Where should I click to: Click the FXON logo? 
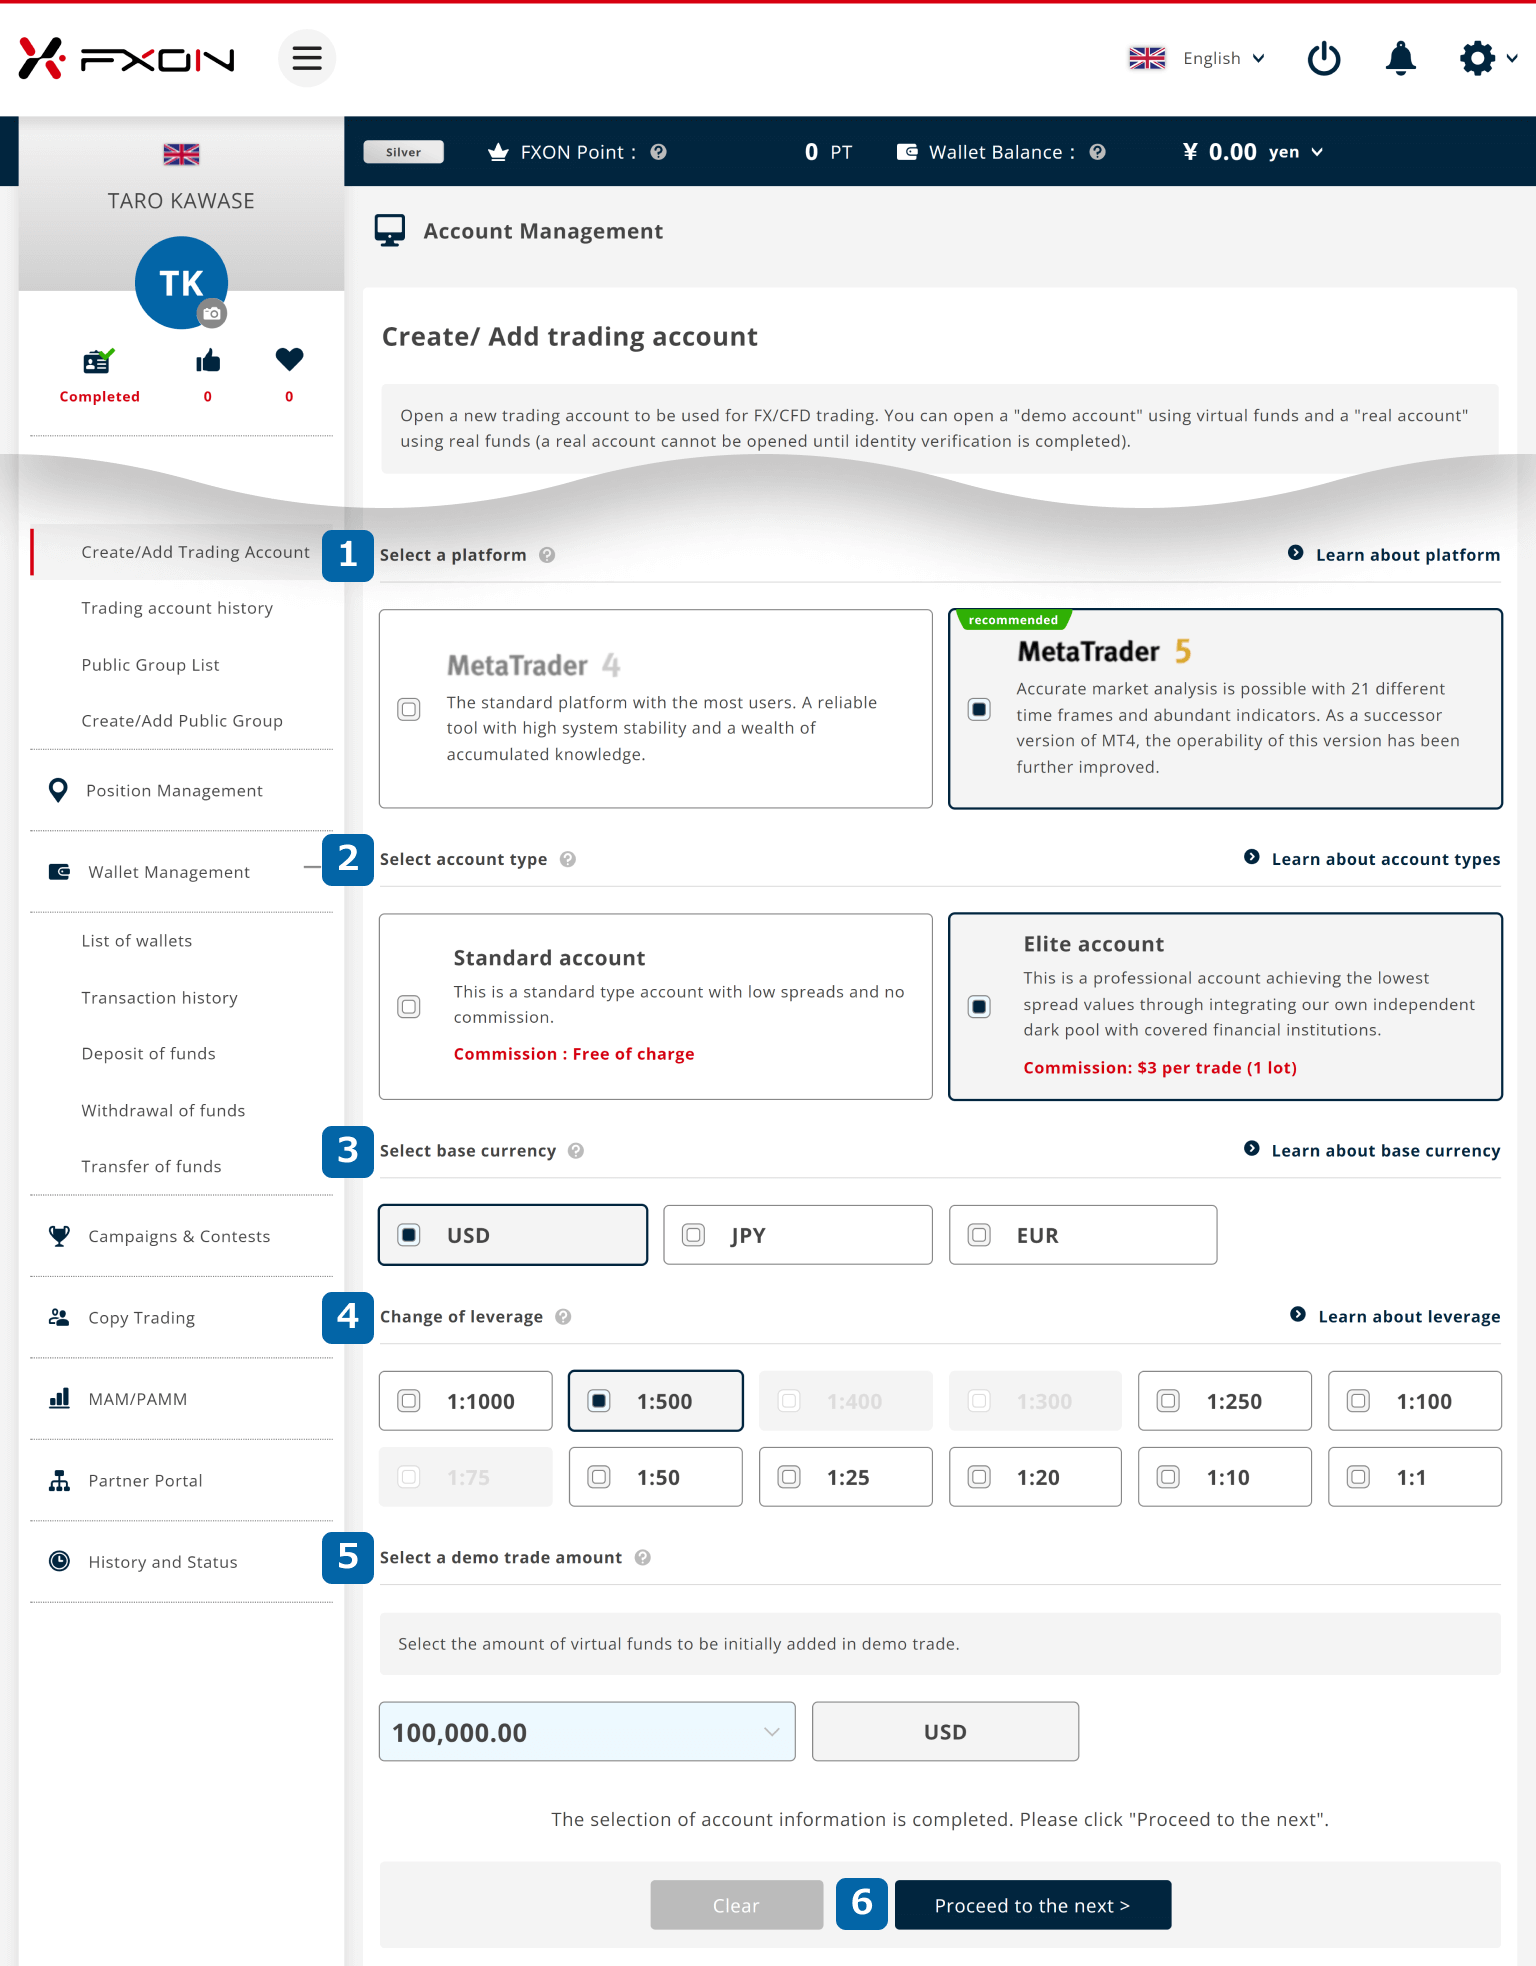click(x=127, y=59)
